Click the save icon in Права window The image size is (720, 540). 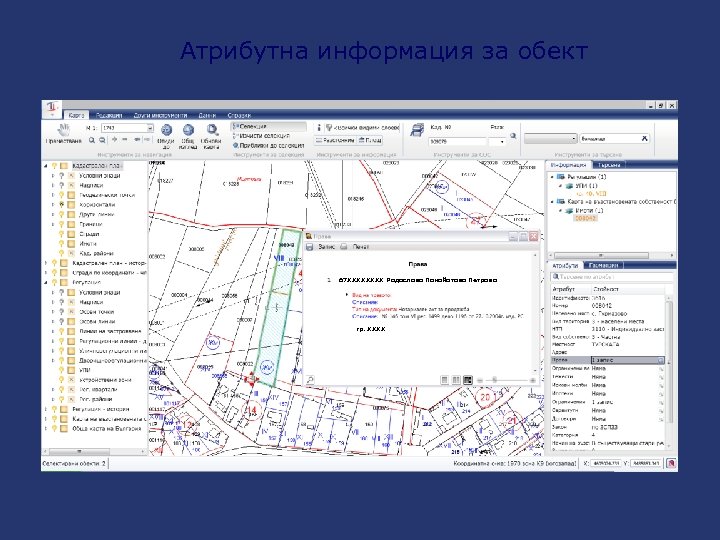point(310,247)
